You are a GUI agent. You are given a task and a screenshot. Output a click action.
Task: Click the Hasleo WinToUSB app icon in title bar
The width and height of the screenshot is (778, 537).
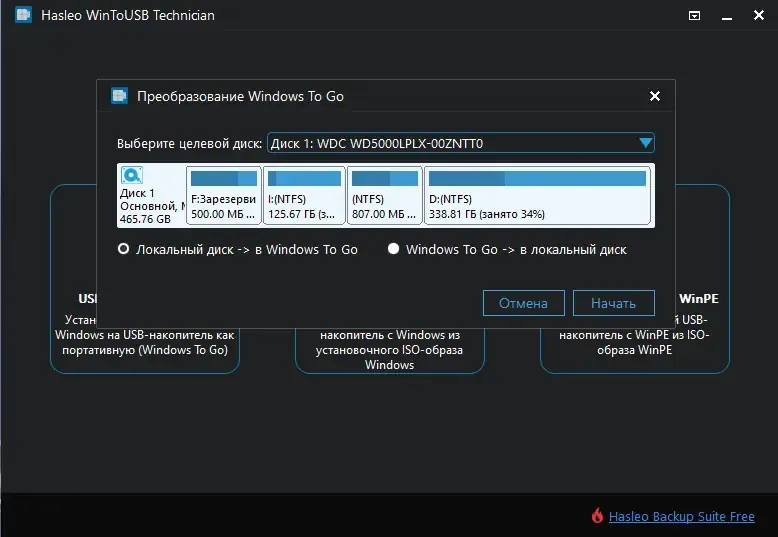pyautogui.click(x=23, y=15)
